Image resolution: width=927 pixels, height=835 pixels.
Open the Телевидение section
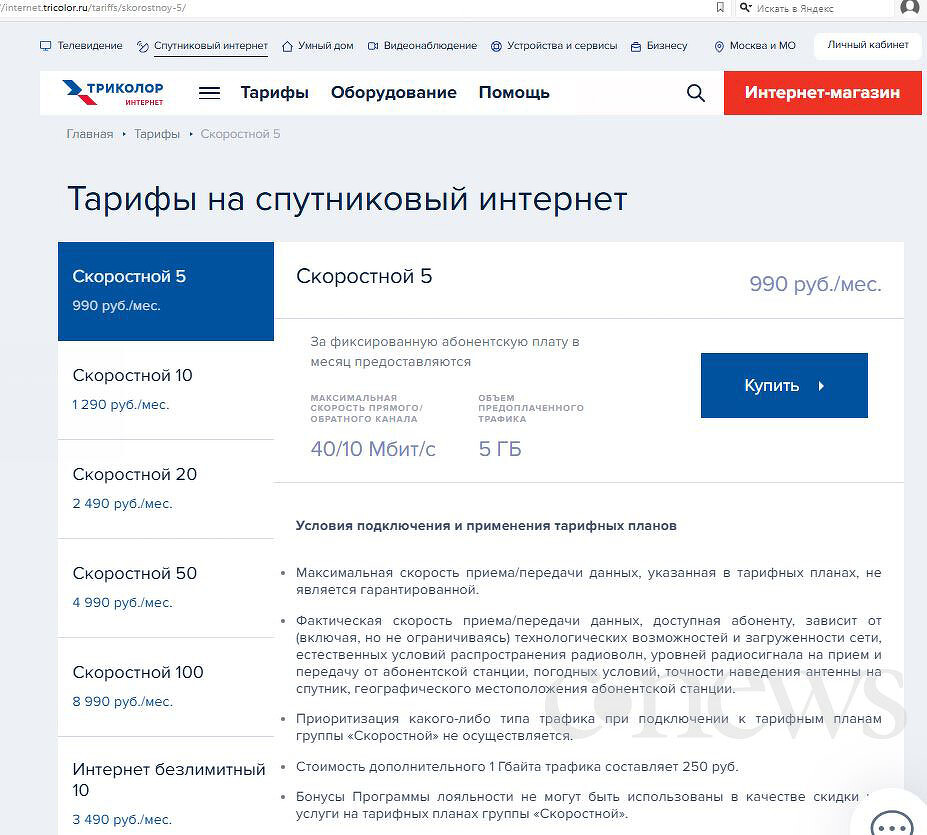[x=82, y=46]
